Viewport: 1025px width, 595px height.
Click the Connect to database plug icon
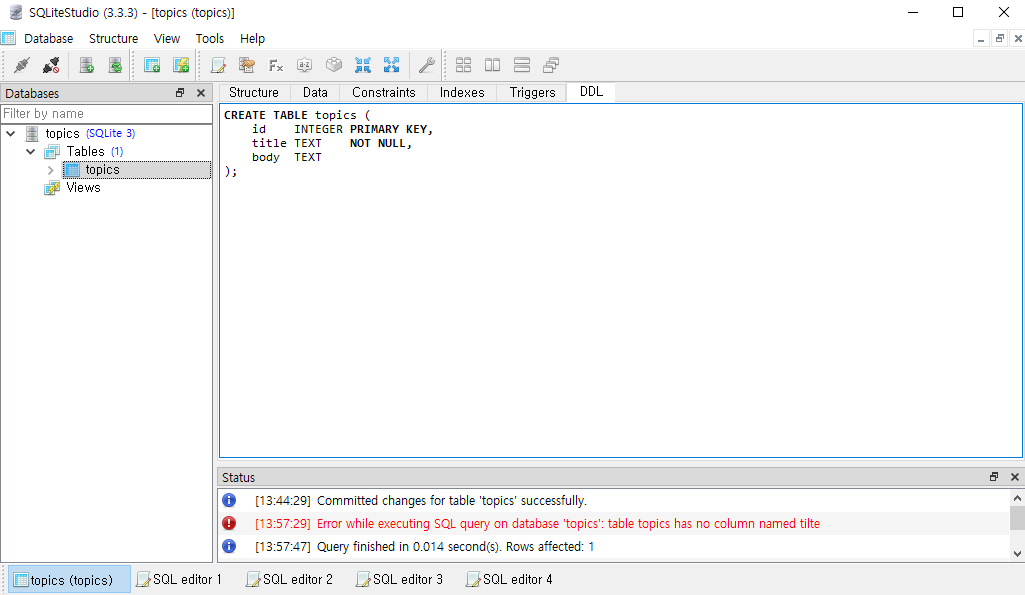[x=22, y=65]
